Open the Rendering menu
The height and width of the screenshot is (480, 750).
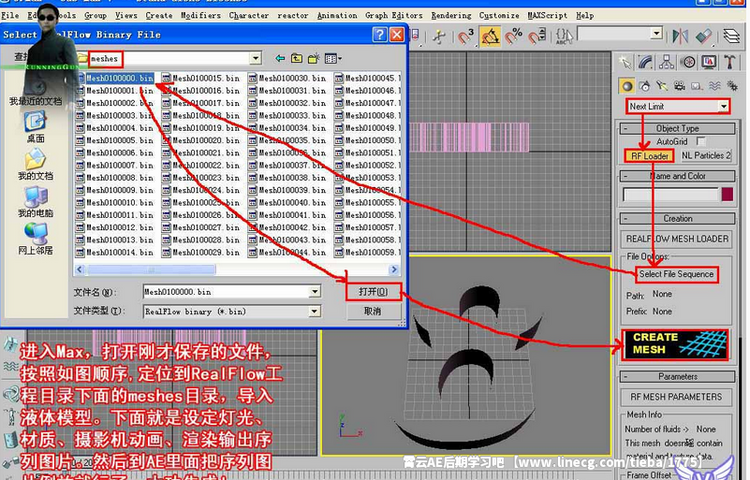pos(451,15)
